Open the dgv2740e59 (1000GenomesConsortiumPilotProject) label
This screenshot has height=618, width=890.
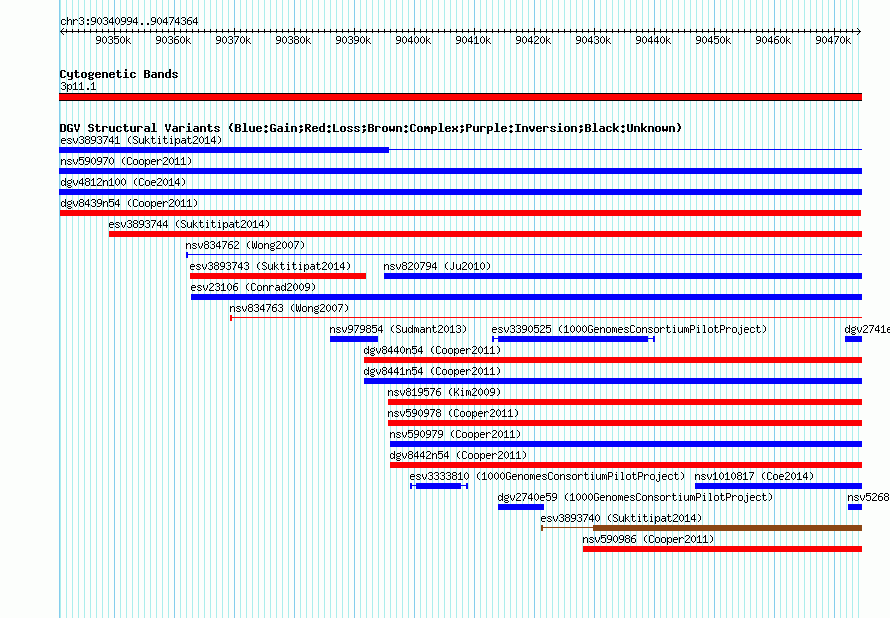pos(635,497)
